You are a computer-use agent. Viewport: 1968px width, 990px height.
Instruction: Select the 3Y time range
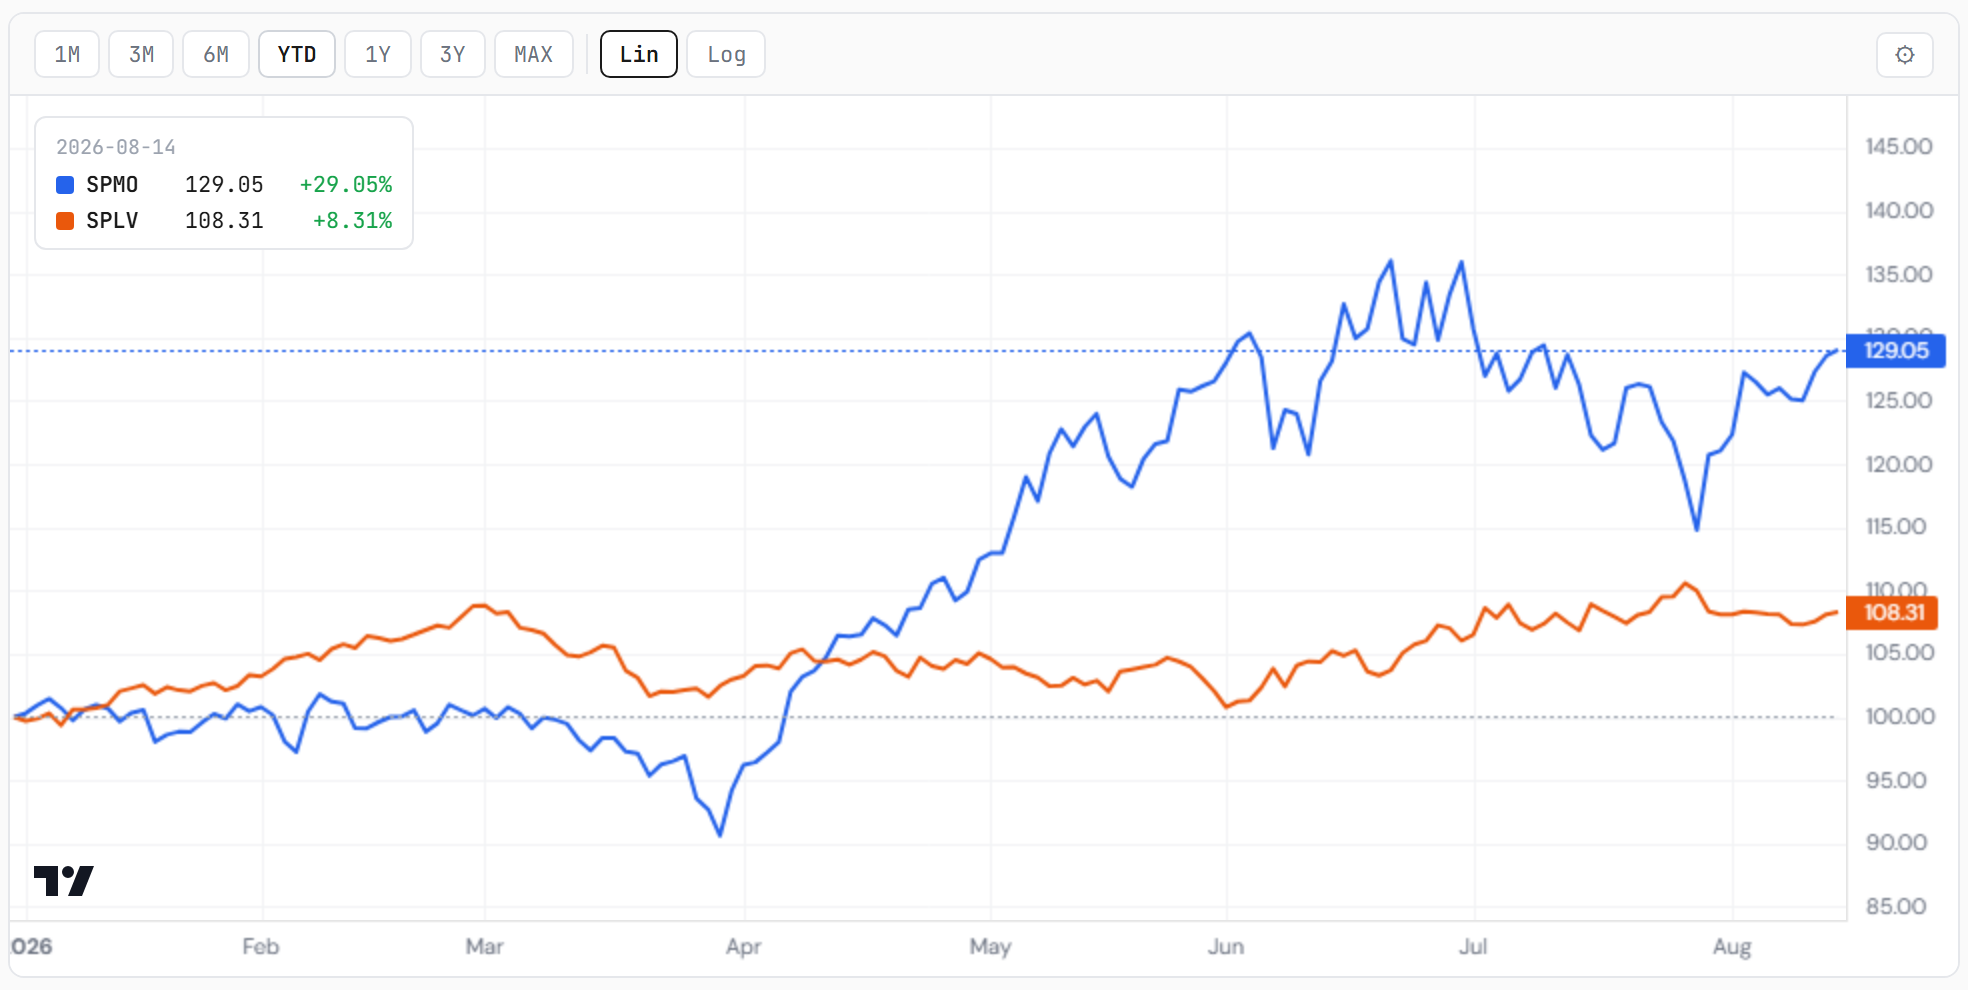pyautogui.click(x=453, y=54)
